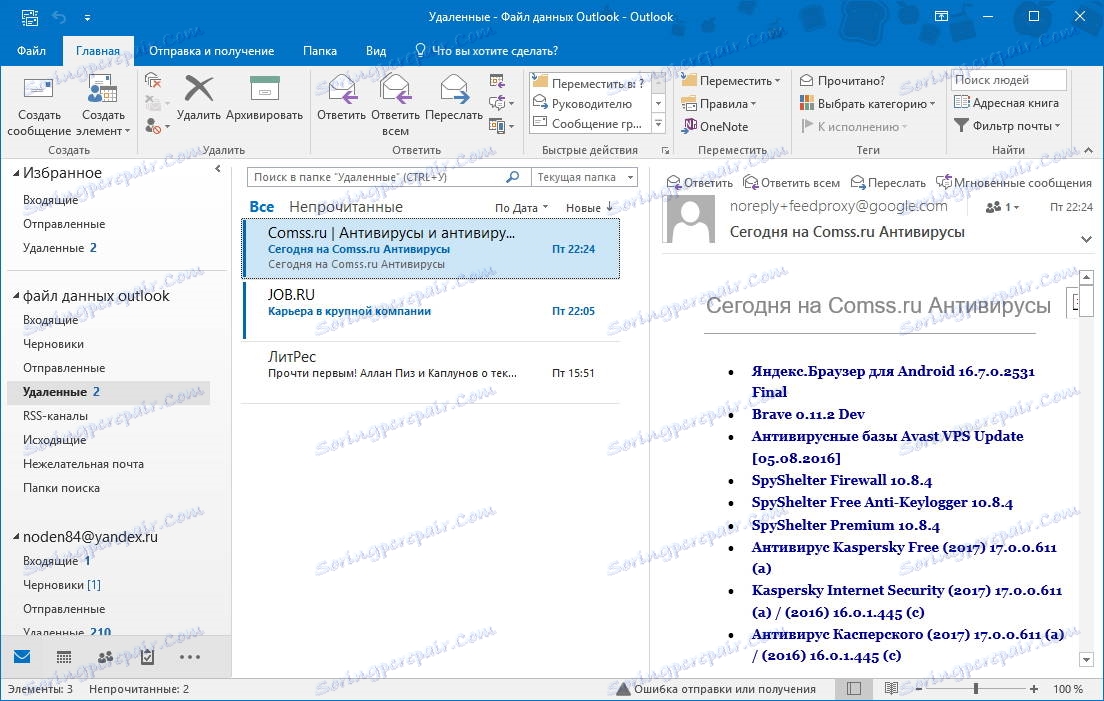The image size is (1104, 701).
Task: Collapse the Favorites (Избранное) section
Action: [x=16, y=173]
